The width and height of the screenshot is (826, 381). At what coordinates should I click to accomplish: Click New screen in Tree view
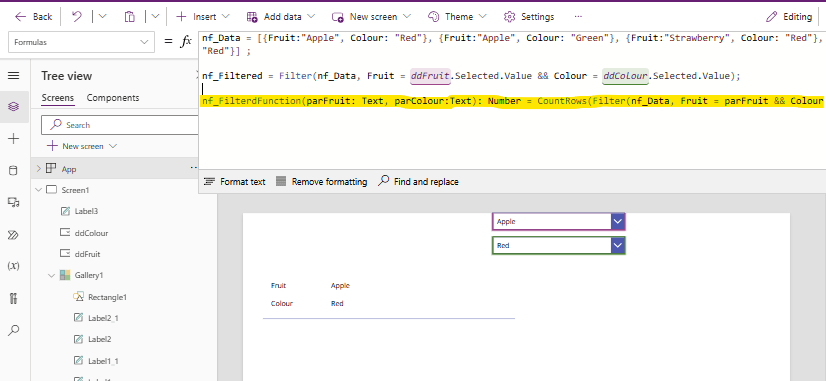click(82, 146)
